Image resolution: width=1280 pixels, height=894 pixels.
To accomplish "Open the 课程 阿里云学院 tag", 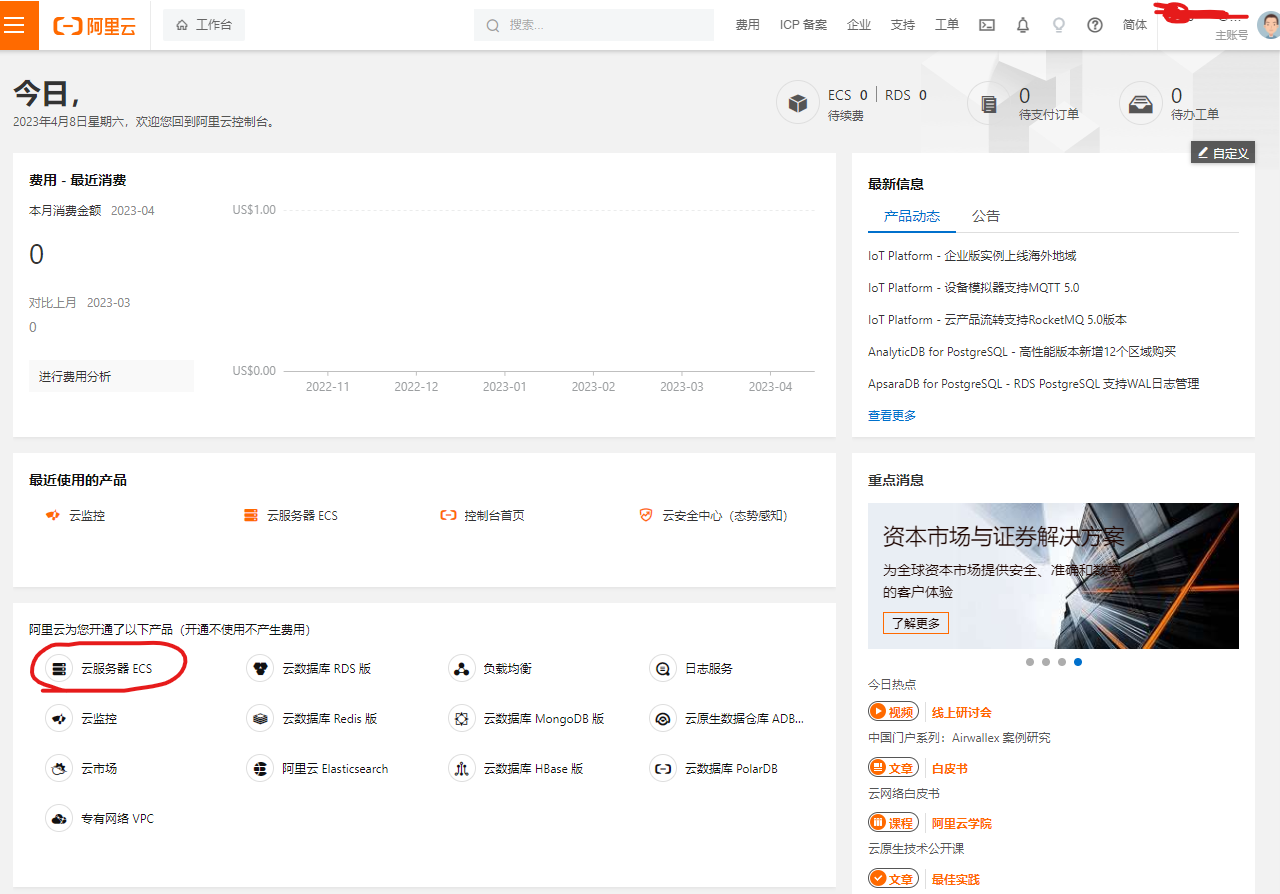I will tap(930, 823).
